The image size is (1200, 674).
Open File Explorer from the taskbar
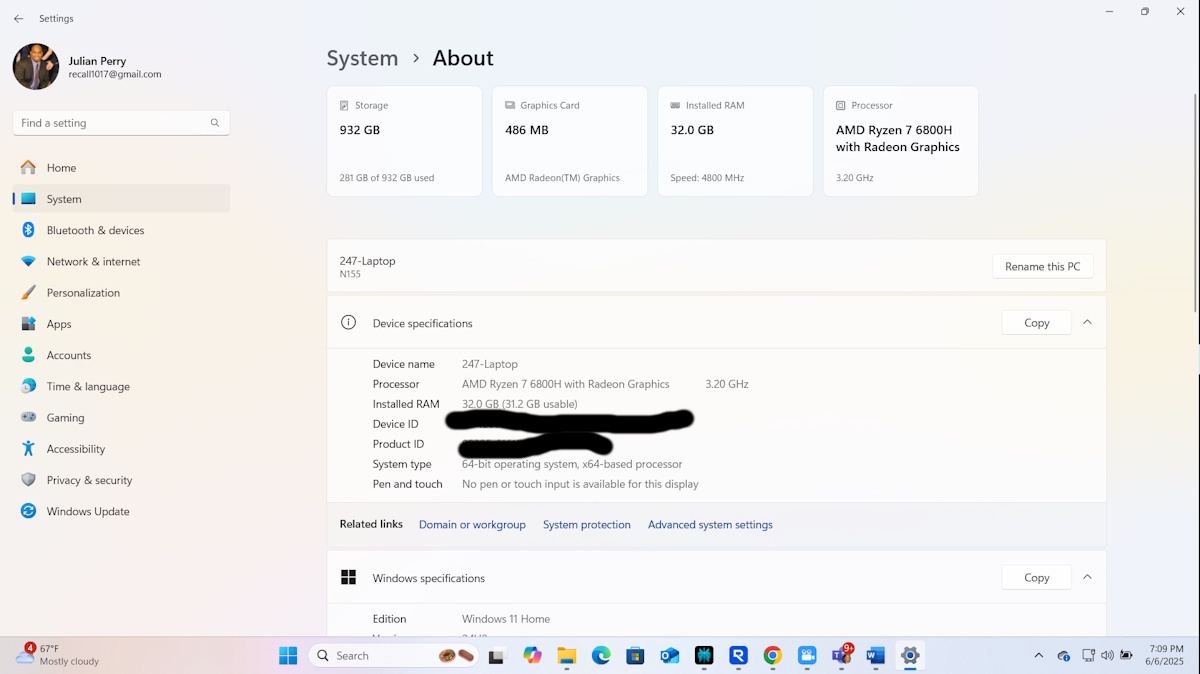click(567, 656)
